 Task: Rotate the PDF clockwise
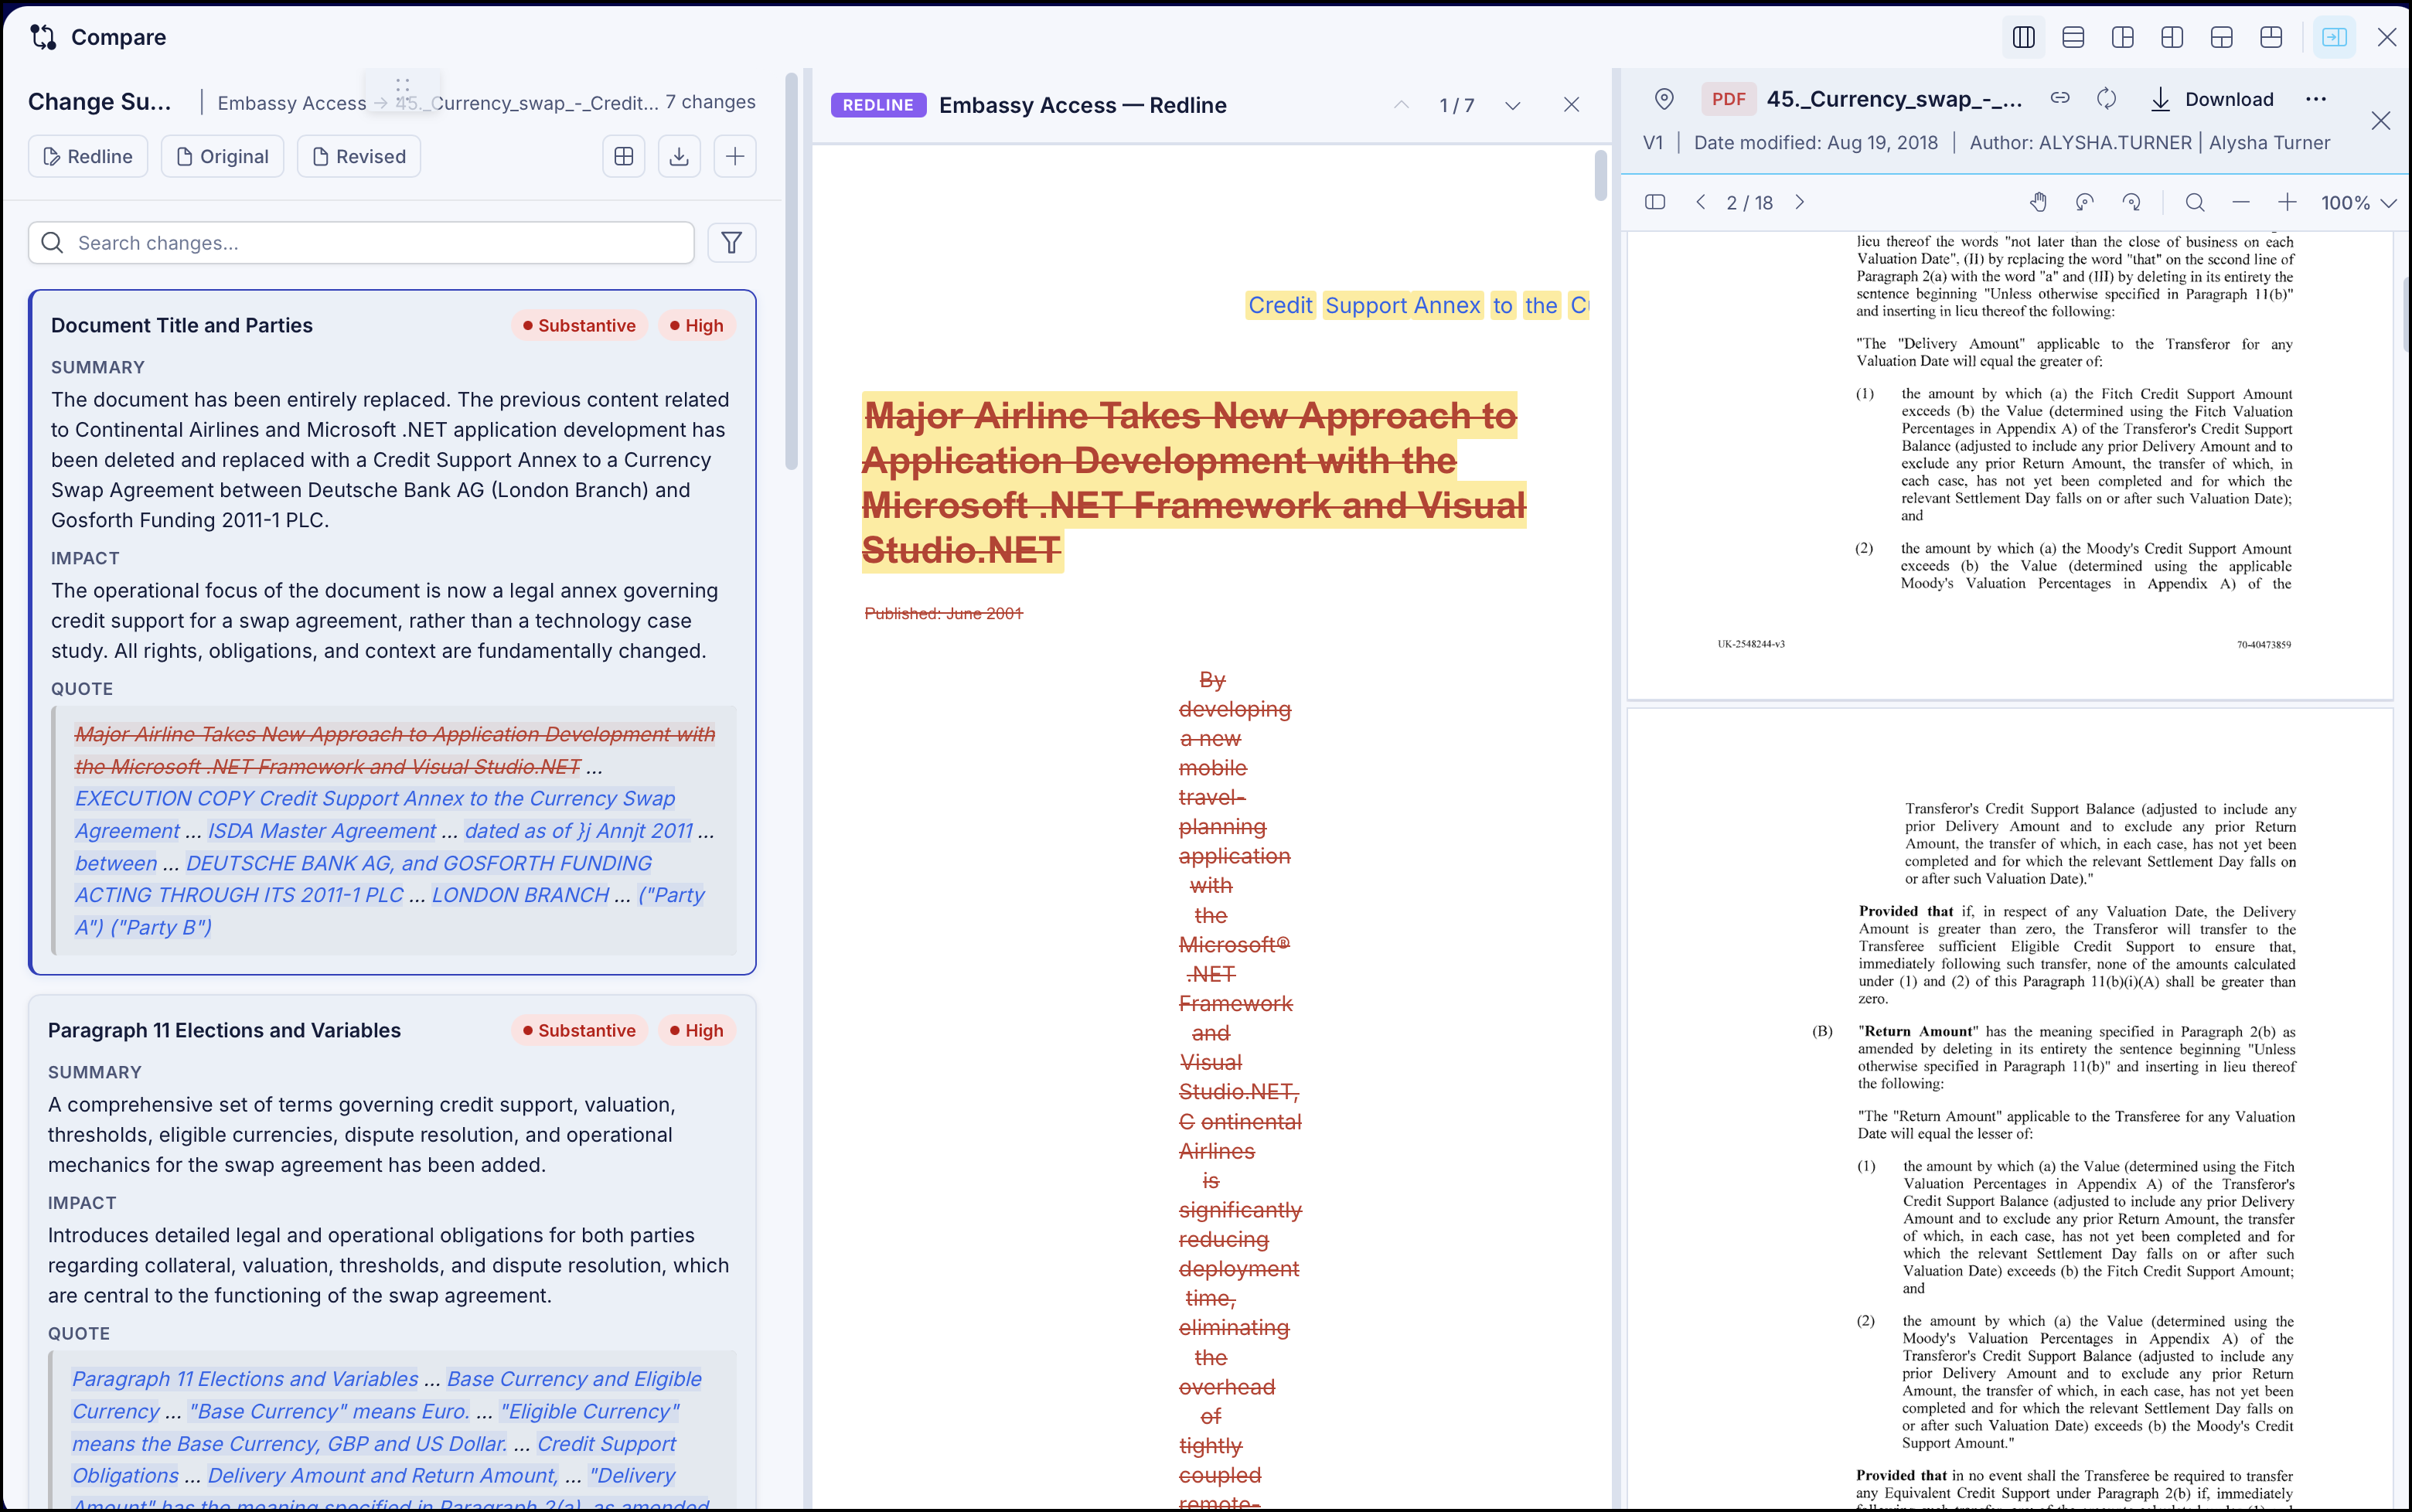pyautogui.click(x=2132, y=202)
